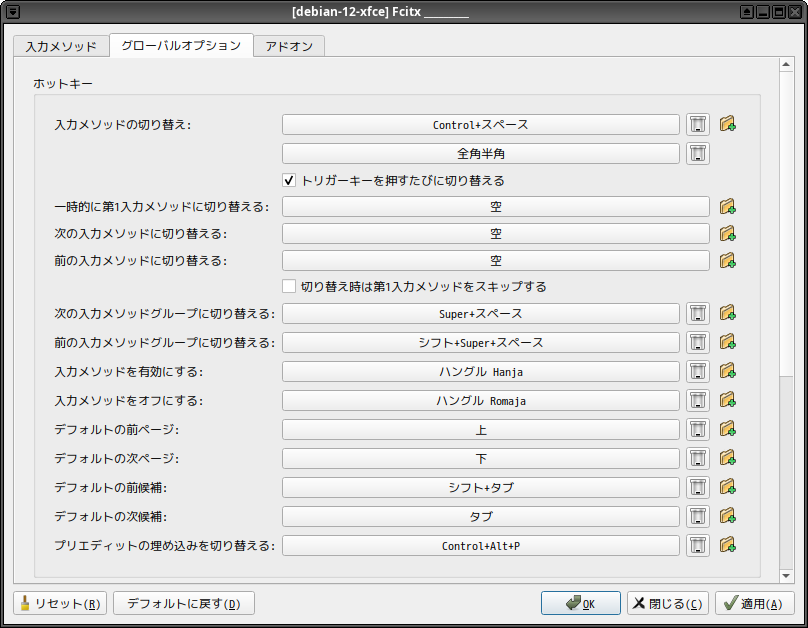Clear the ハングル Hanja activation key
Image resolution: width=808 pixels, height=628 pixels.
point(697,370)
